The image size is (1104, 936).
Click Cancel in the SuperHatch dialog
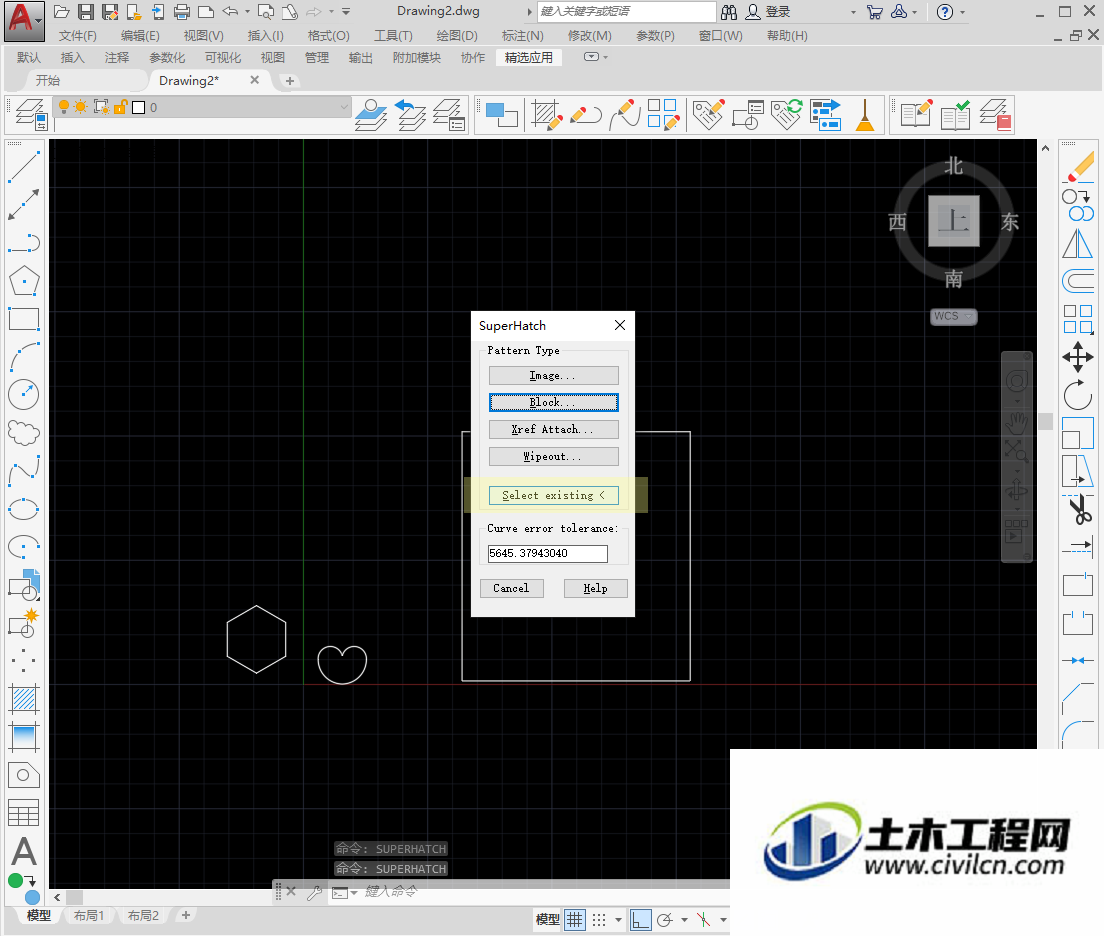tap(512, 588)
